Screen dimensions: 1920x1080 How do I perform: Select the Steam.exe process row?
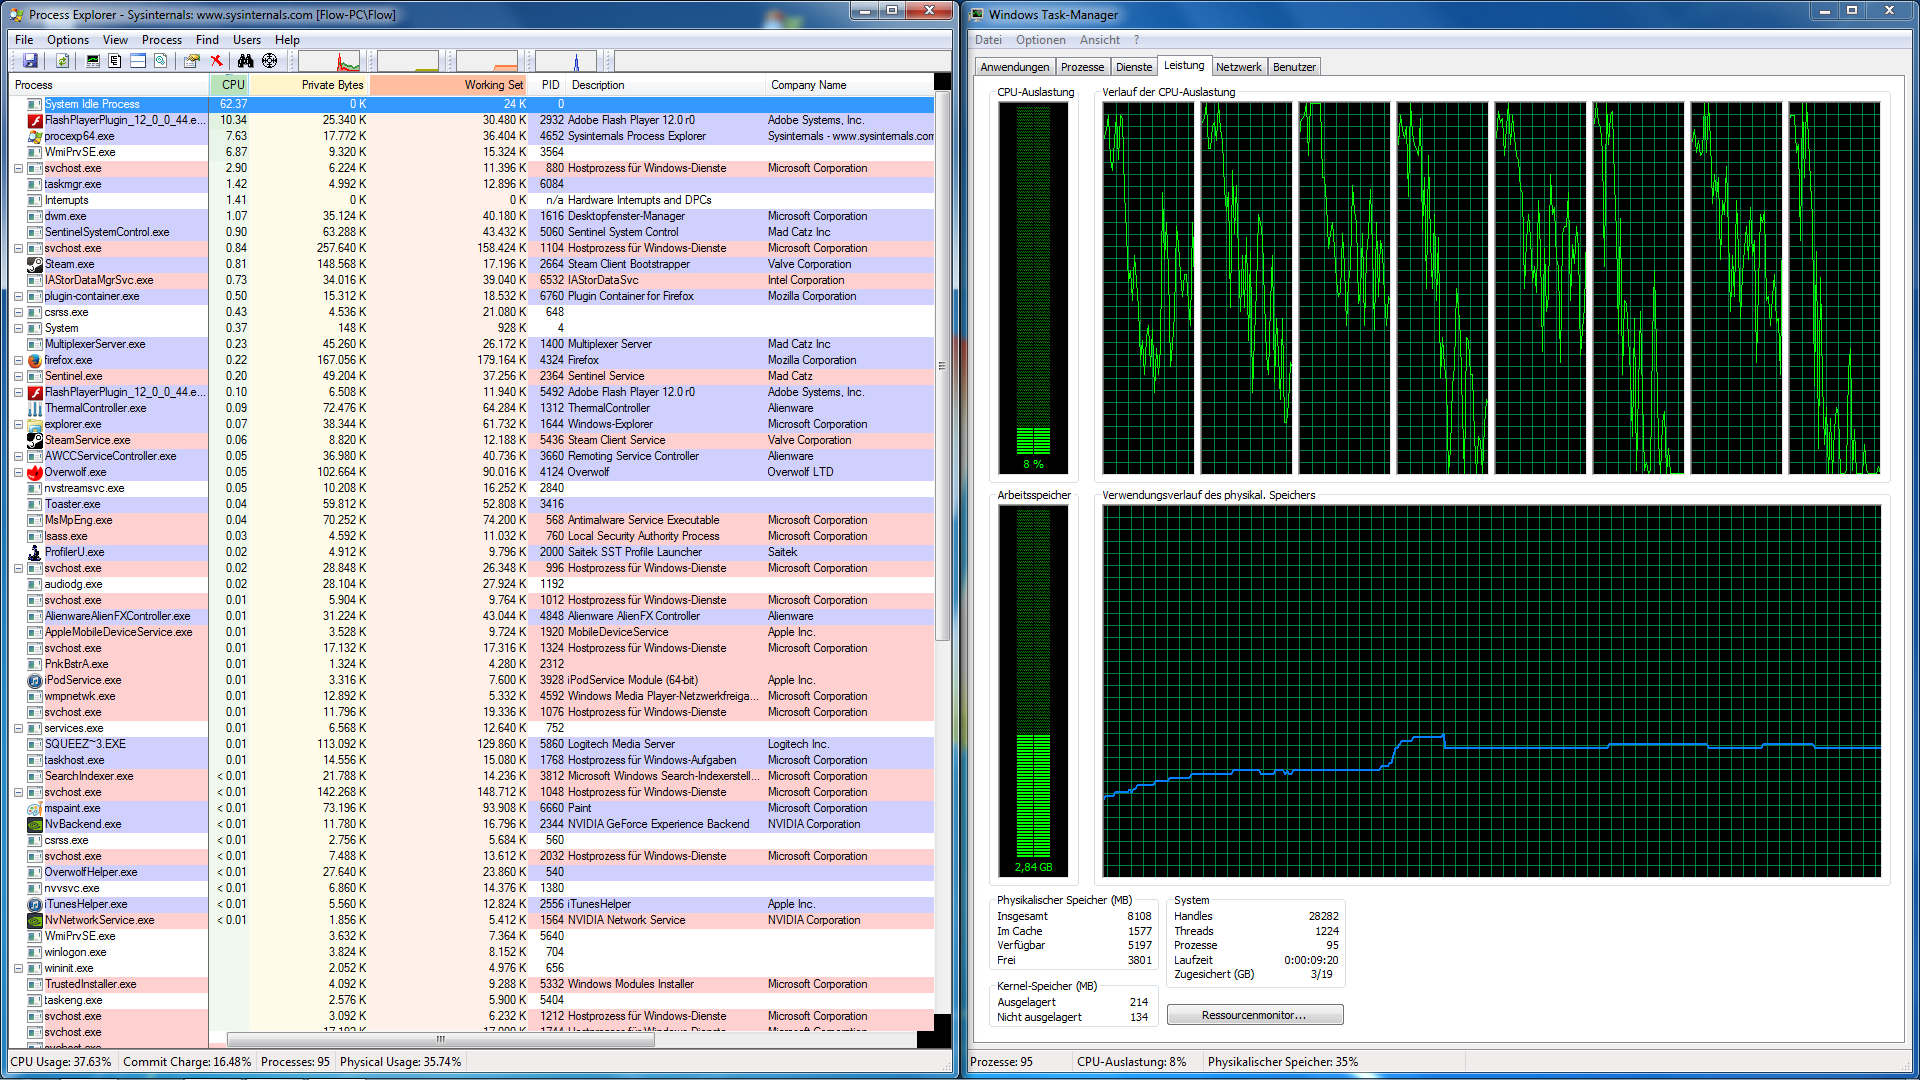70,264
